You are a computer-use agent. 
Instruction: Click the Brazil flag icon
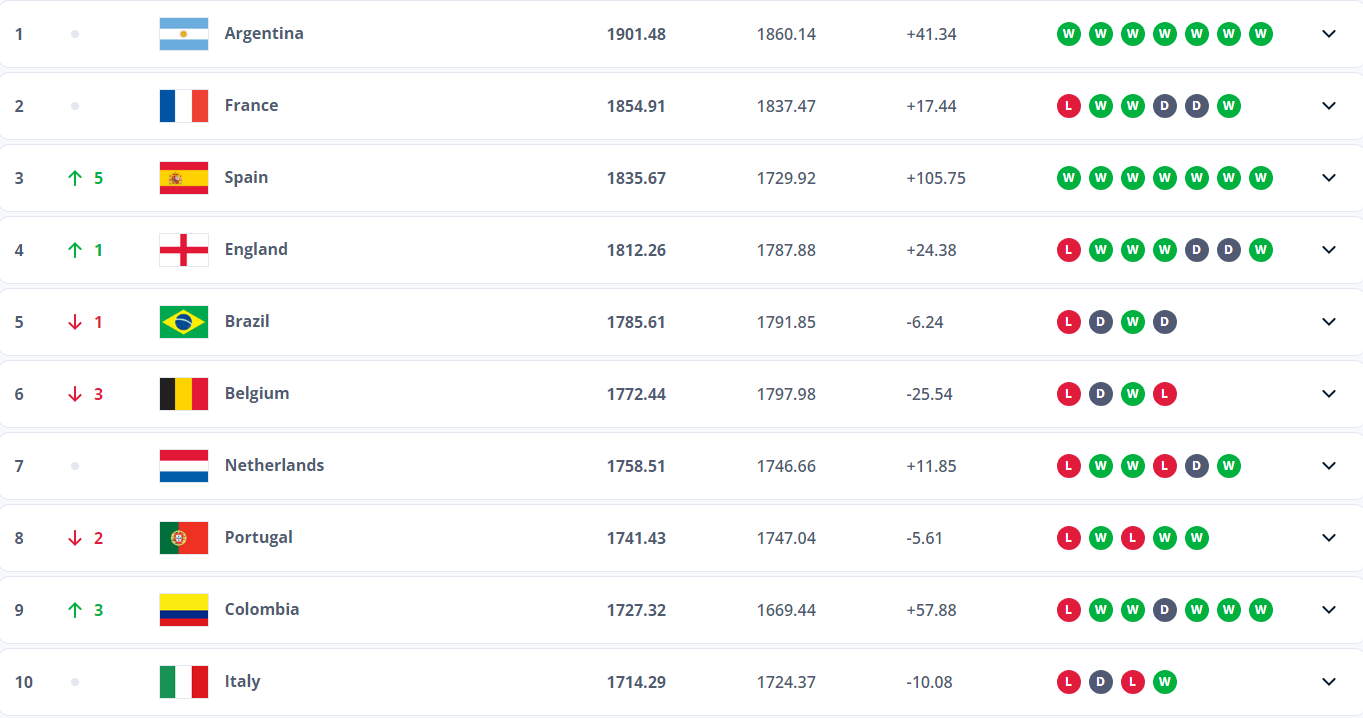click(184, 322)
